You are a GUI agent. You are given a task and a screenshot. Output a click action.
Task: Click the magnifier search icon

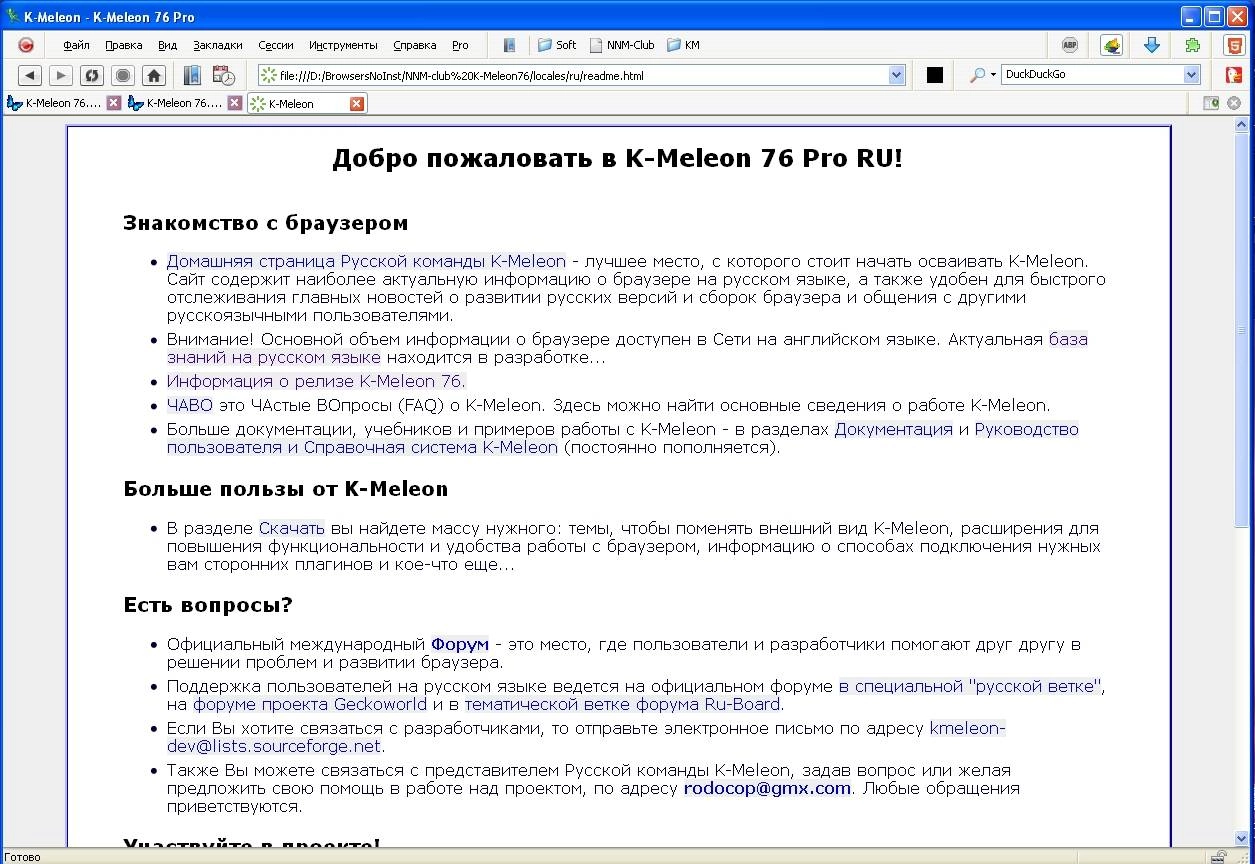977,75
